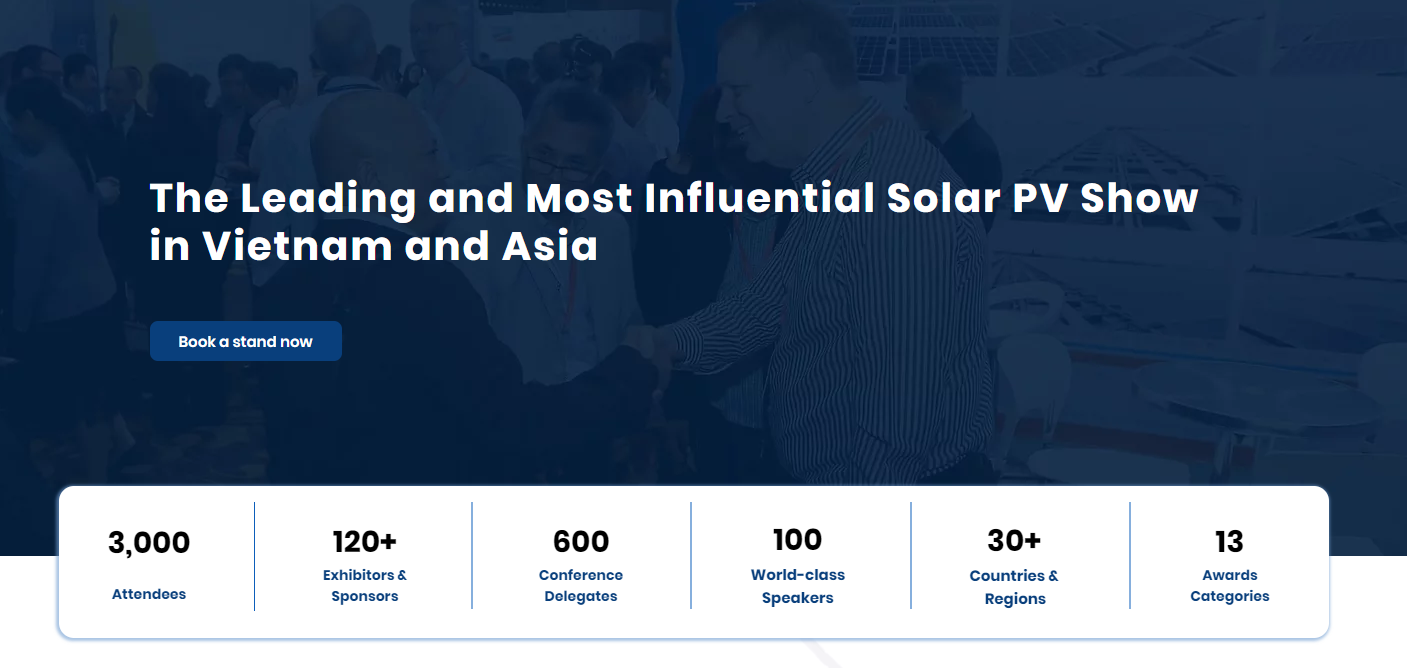Select the 600 delegates number
The height and width of the screenshot is (668, 1407).
coord(581,542)
